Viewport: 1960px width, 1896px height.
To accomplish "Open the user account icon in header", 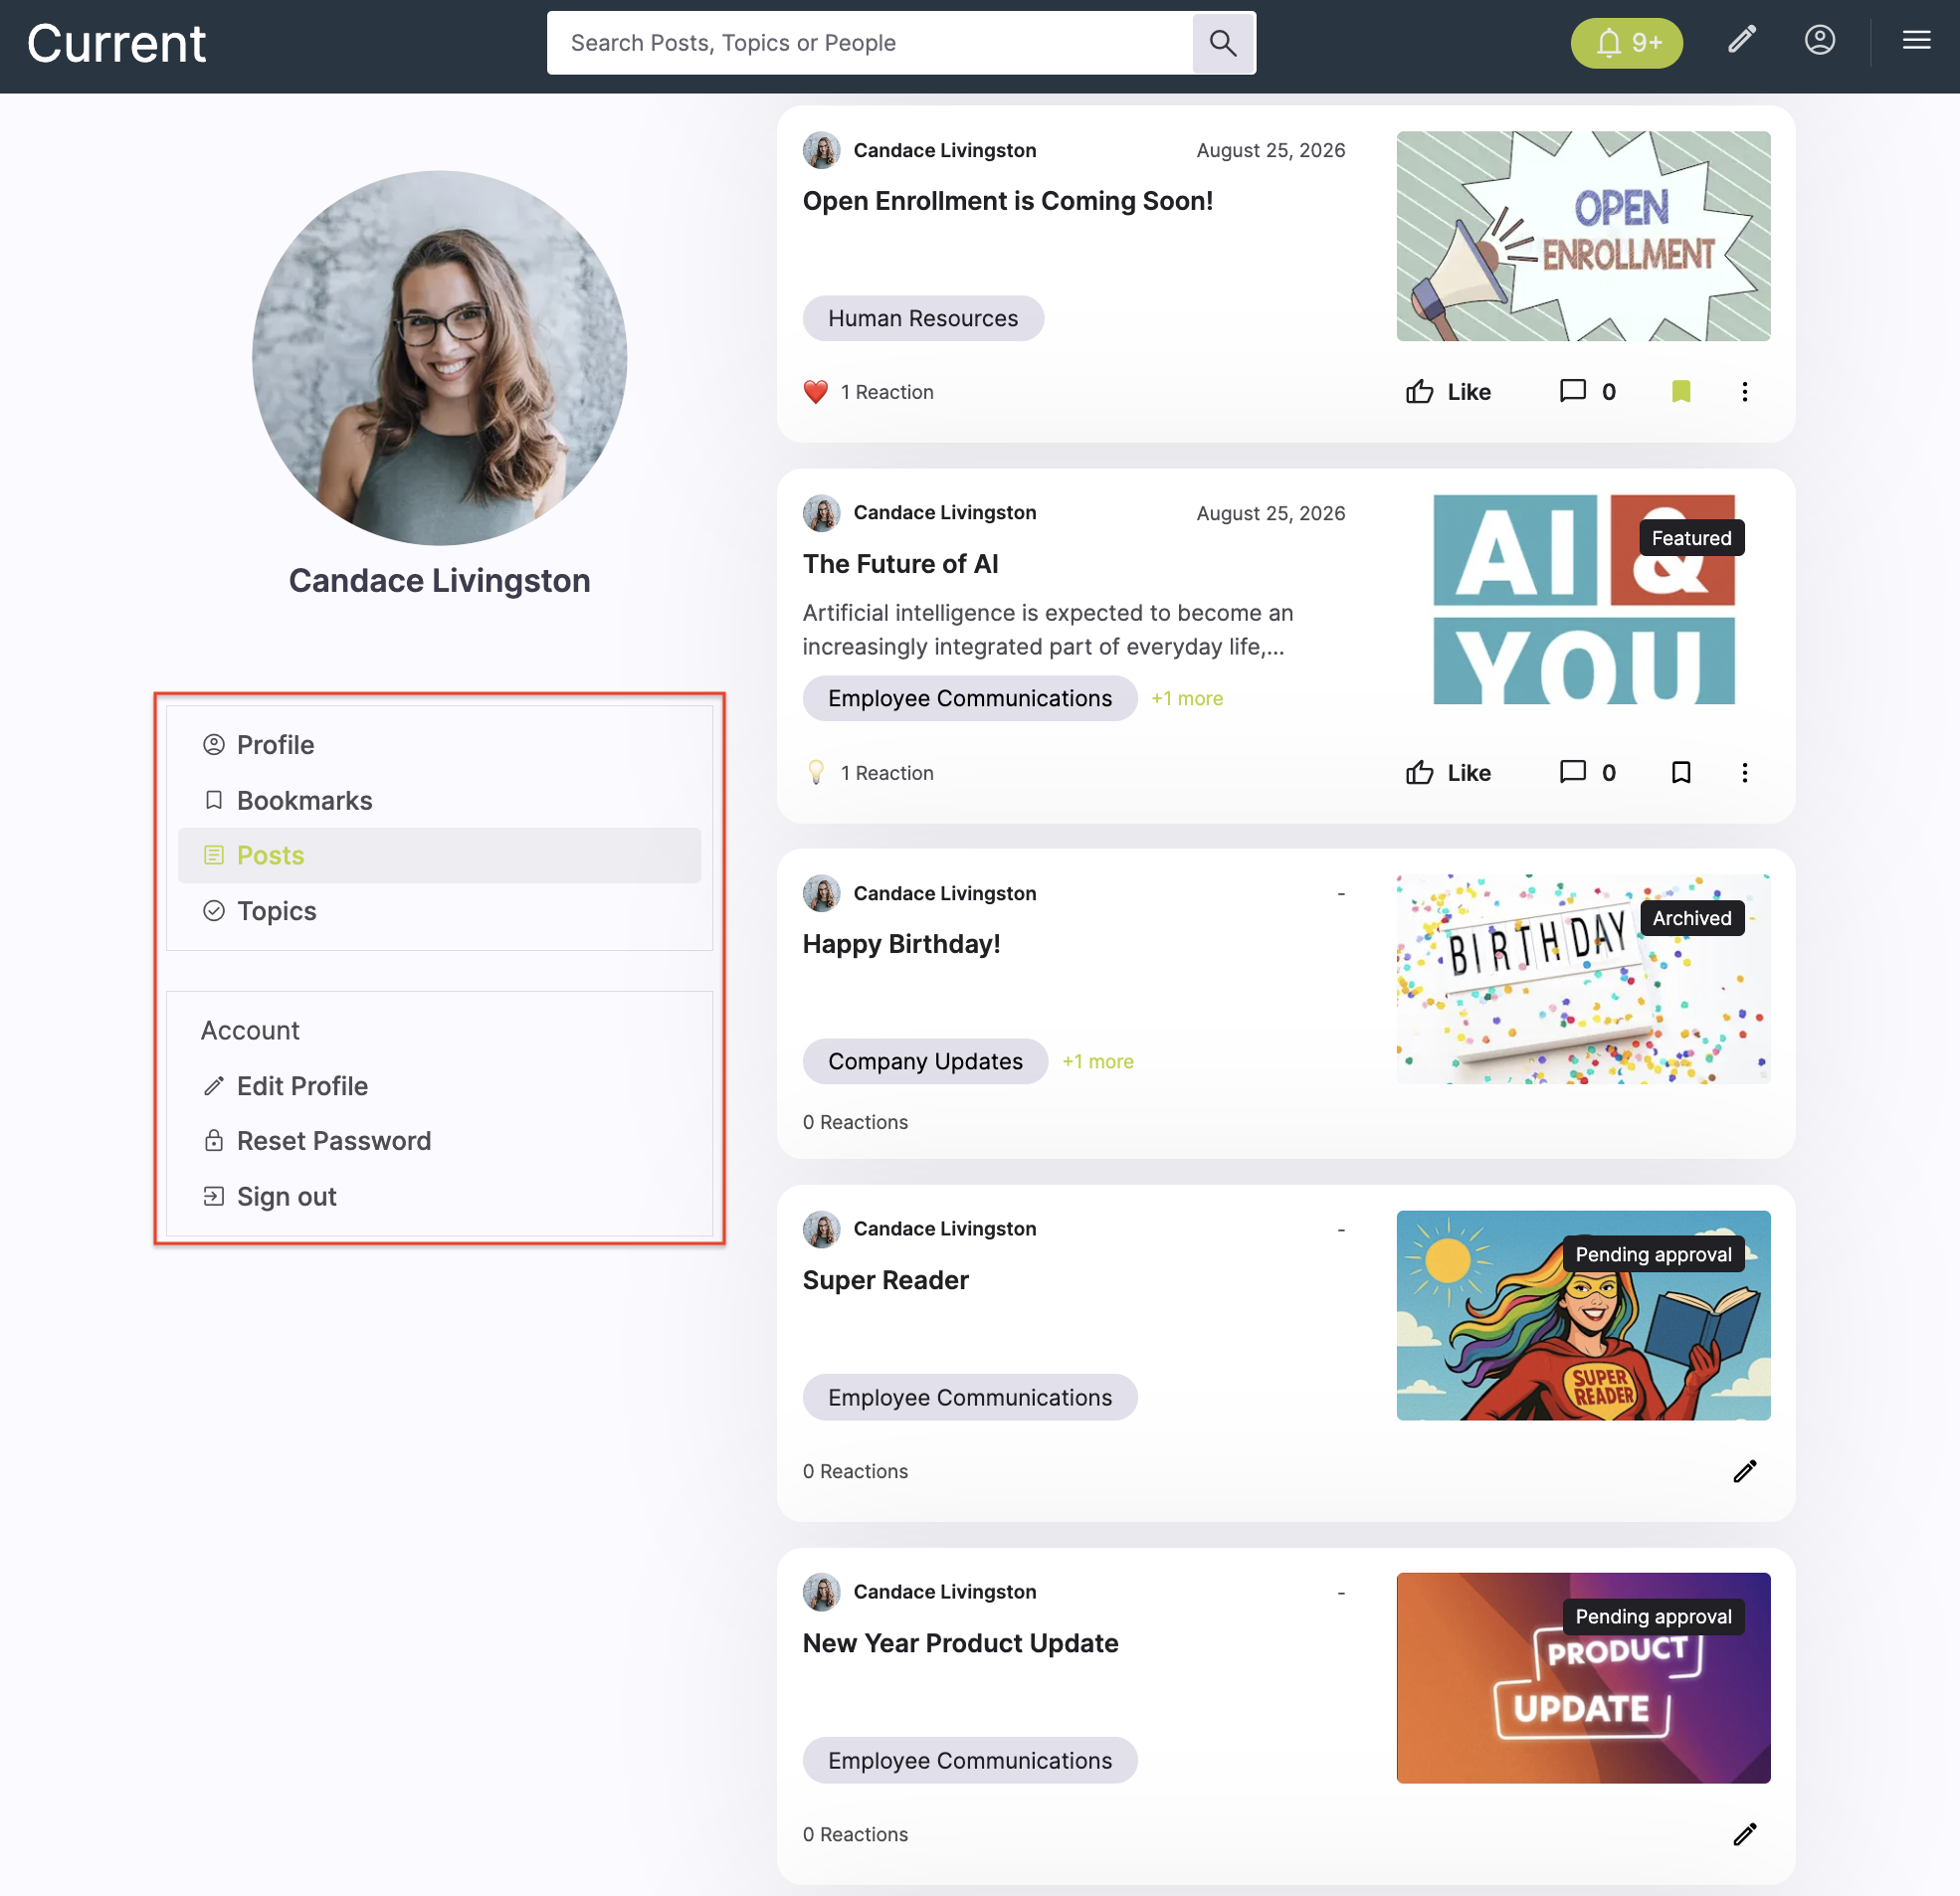I will [1819, 40].
